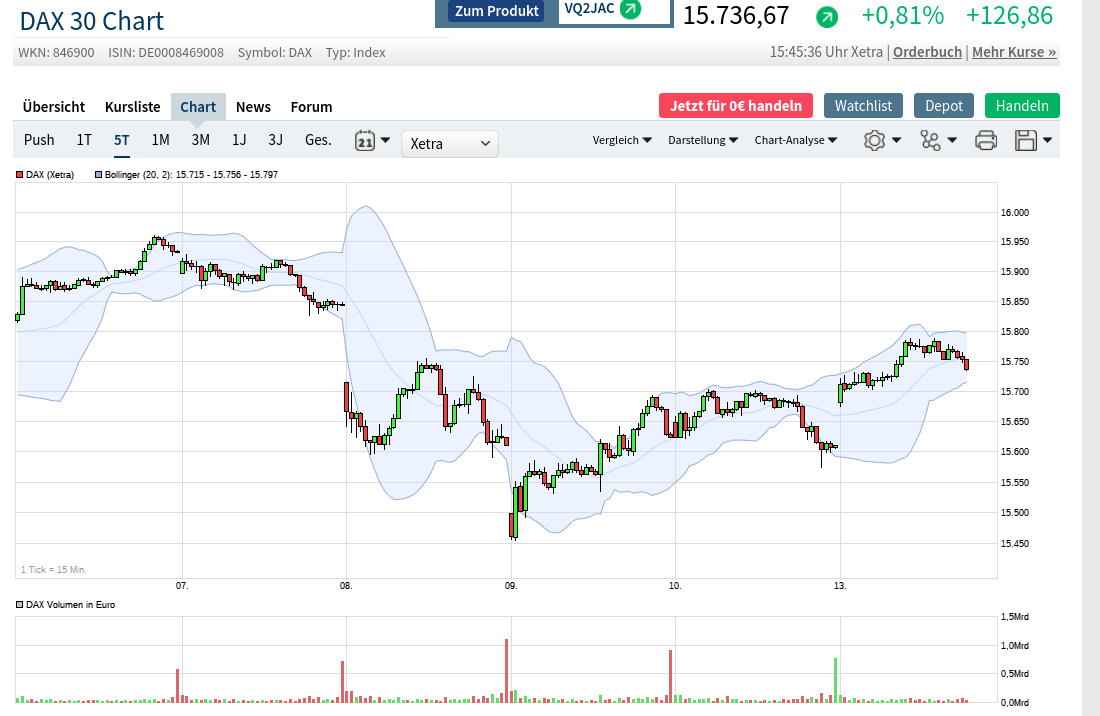This screenshot has height=716, width=1100.
Task: Expand the arrow beside the share icon
Action: [952, 140]
